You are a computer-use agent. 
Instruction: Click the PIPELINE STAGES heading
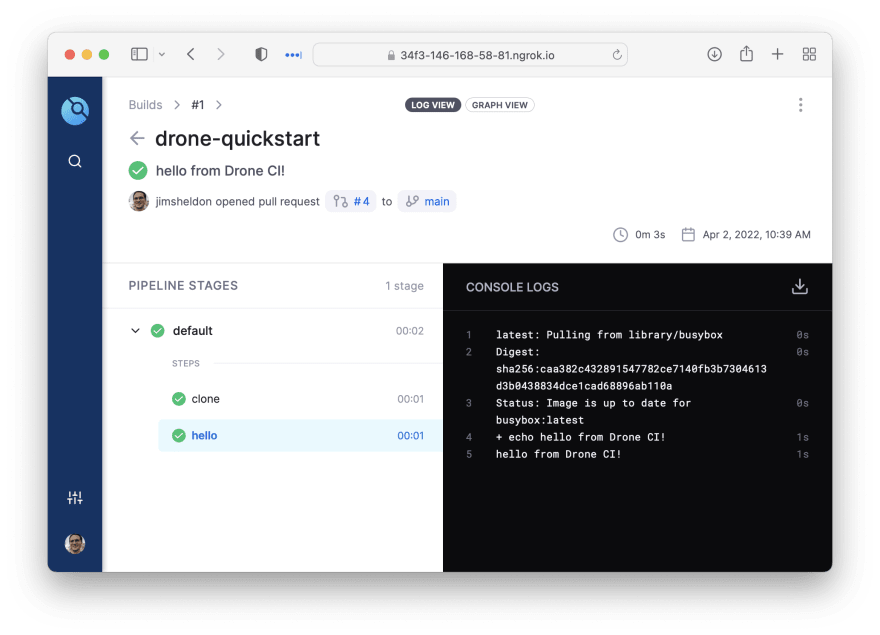183,285
